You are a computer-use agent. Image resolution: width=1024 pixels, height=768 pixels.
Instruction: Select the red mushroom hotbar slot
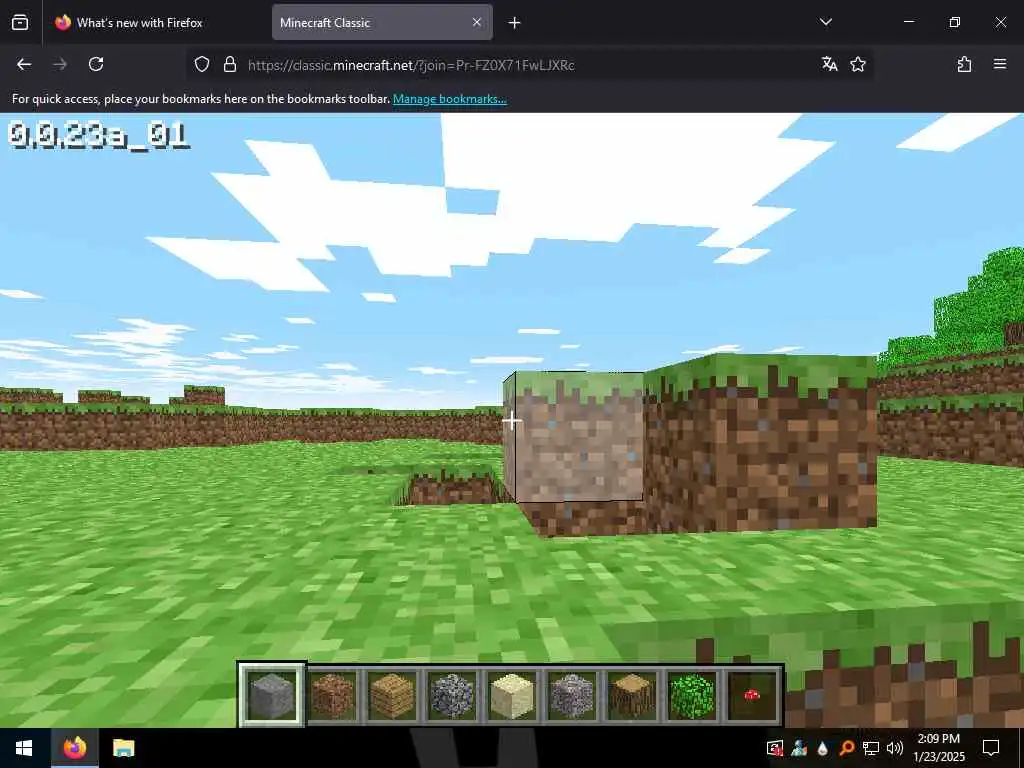click(x=752, y=695)
